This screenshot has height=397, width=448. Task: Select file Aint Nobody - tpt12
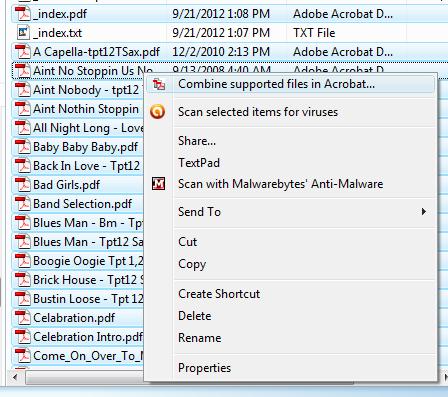click(86, 90)
